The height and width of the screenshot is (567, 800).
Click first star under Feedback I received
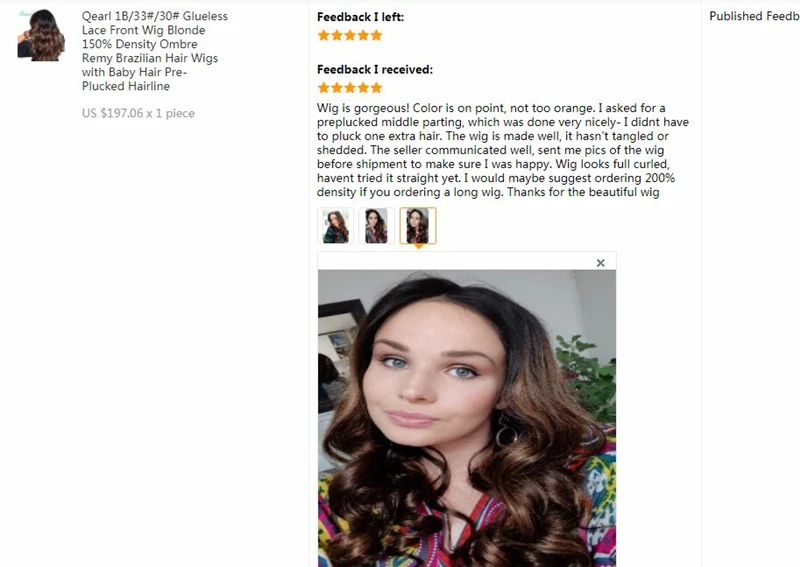pyautogui.click(x=323, y=88)
